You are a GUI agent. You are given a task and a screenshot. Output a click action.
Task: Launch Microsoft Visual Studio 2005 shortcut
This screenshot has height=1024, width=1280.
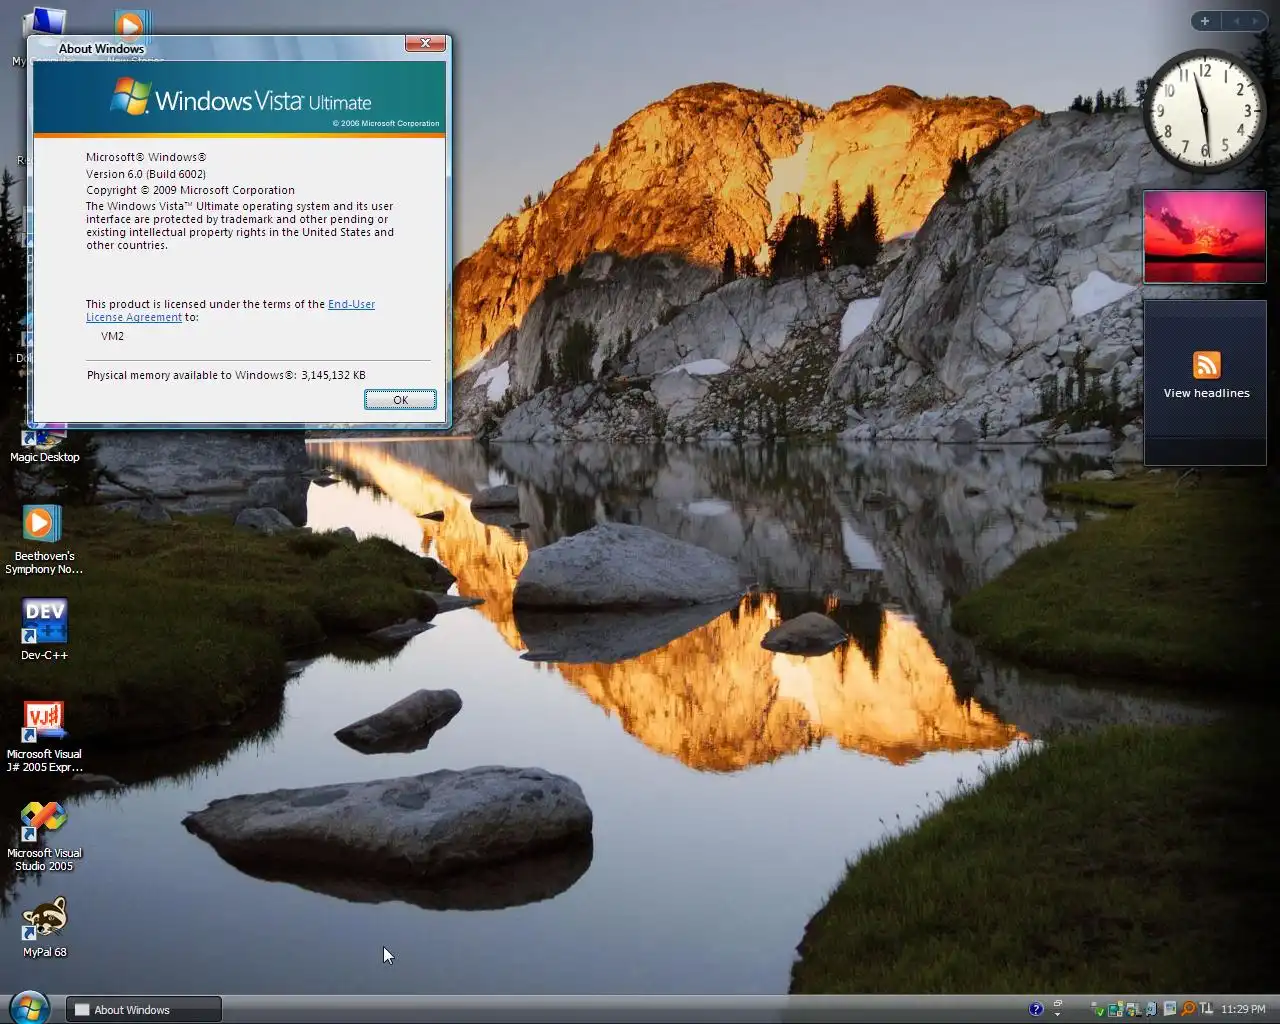coord(44,836)
